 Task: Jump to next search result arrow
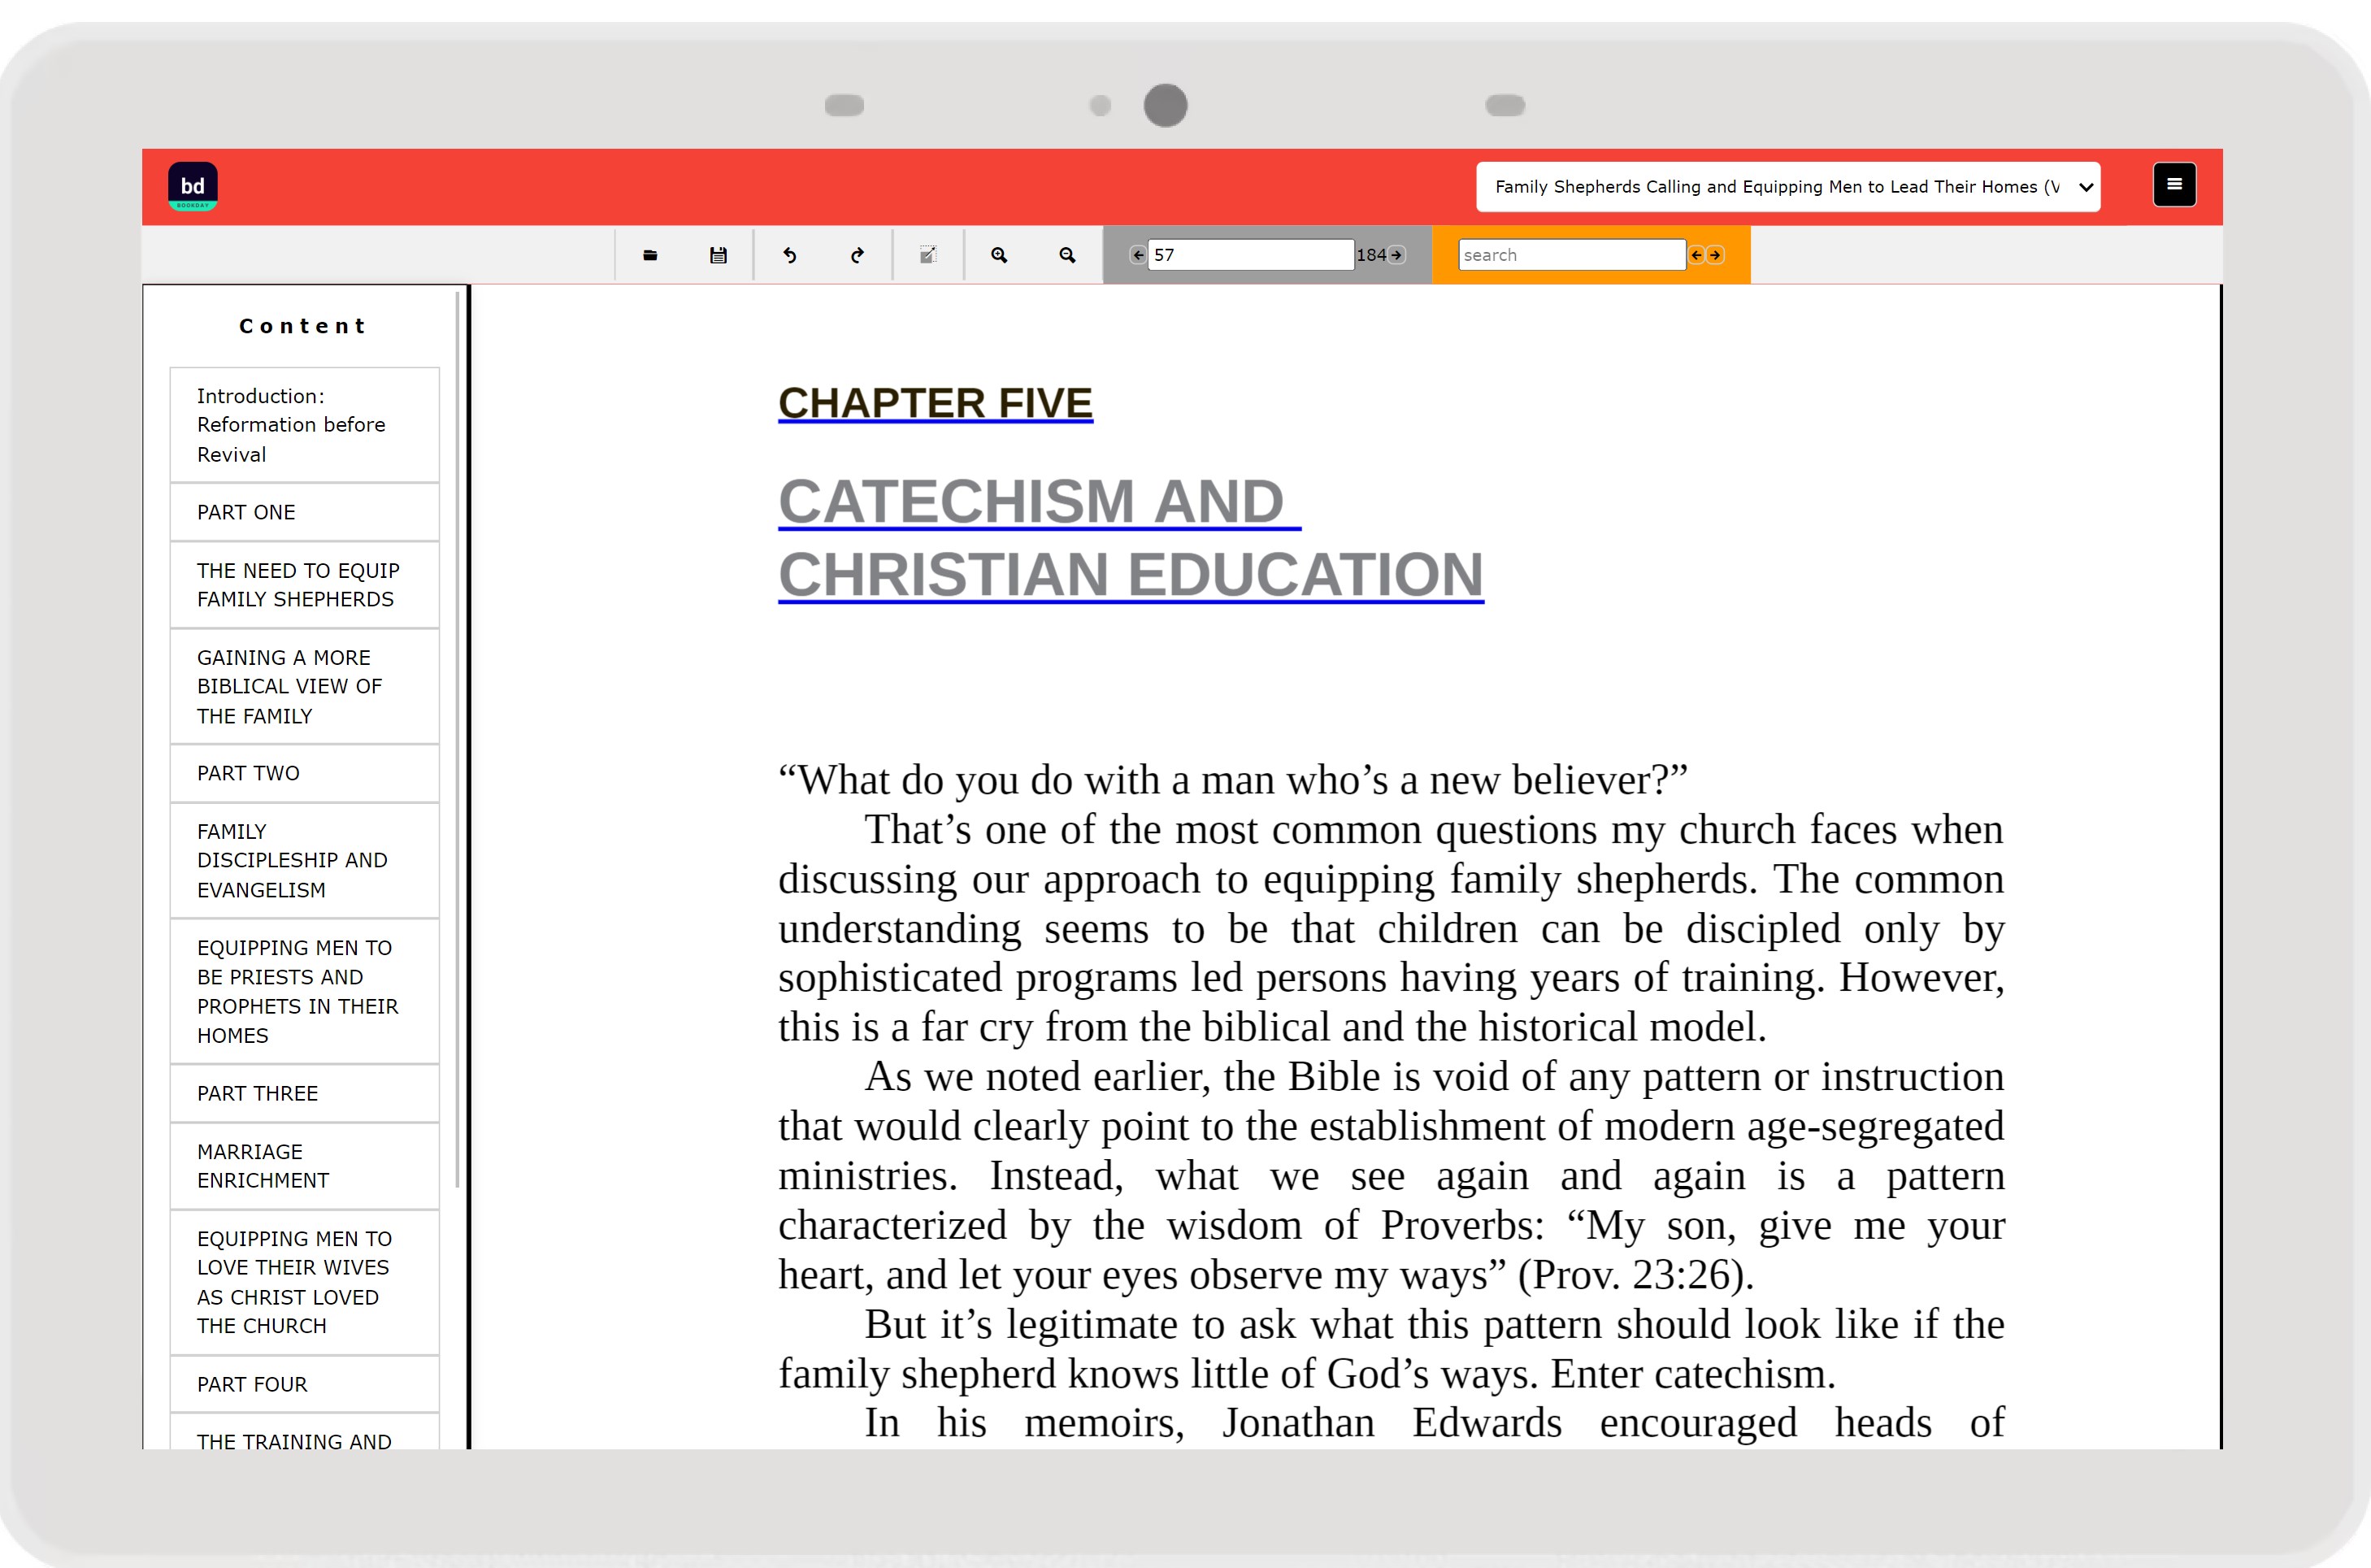(x=1715, y=255)
